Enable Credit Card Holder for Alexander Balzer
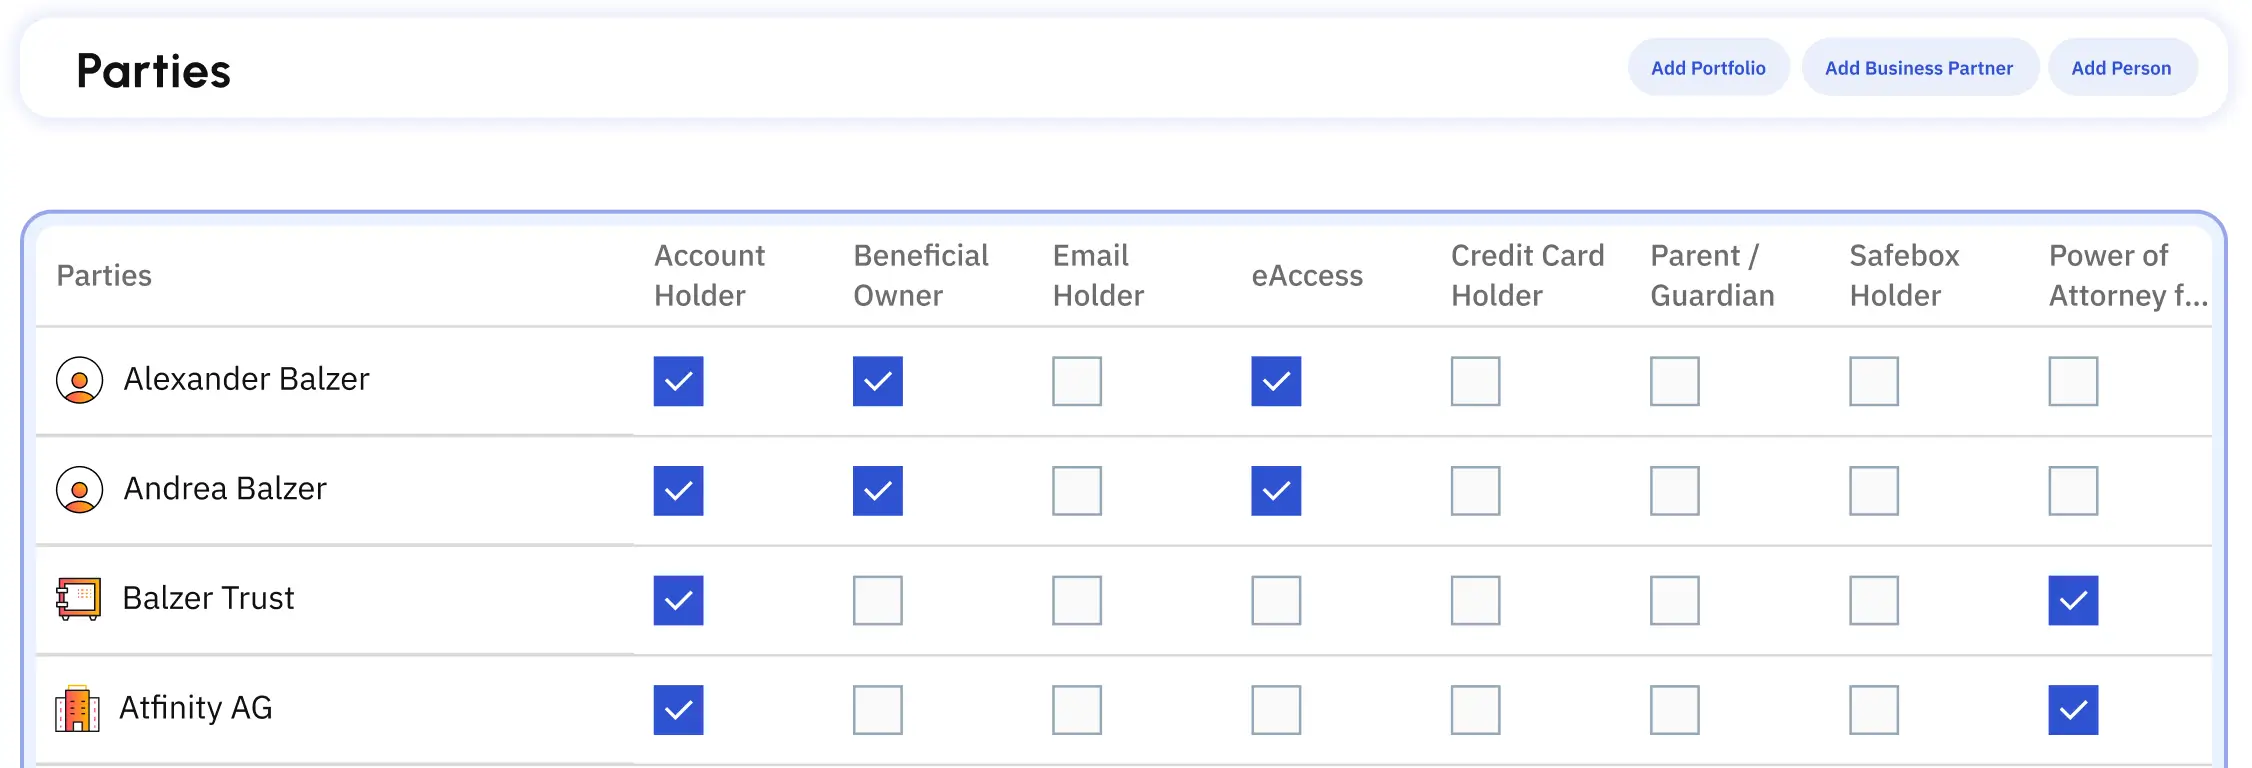 click(x=1475, y=381)
